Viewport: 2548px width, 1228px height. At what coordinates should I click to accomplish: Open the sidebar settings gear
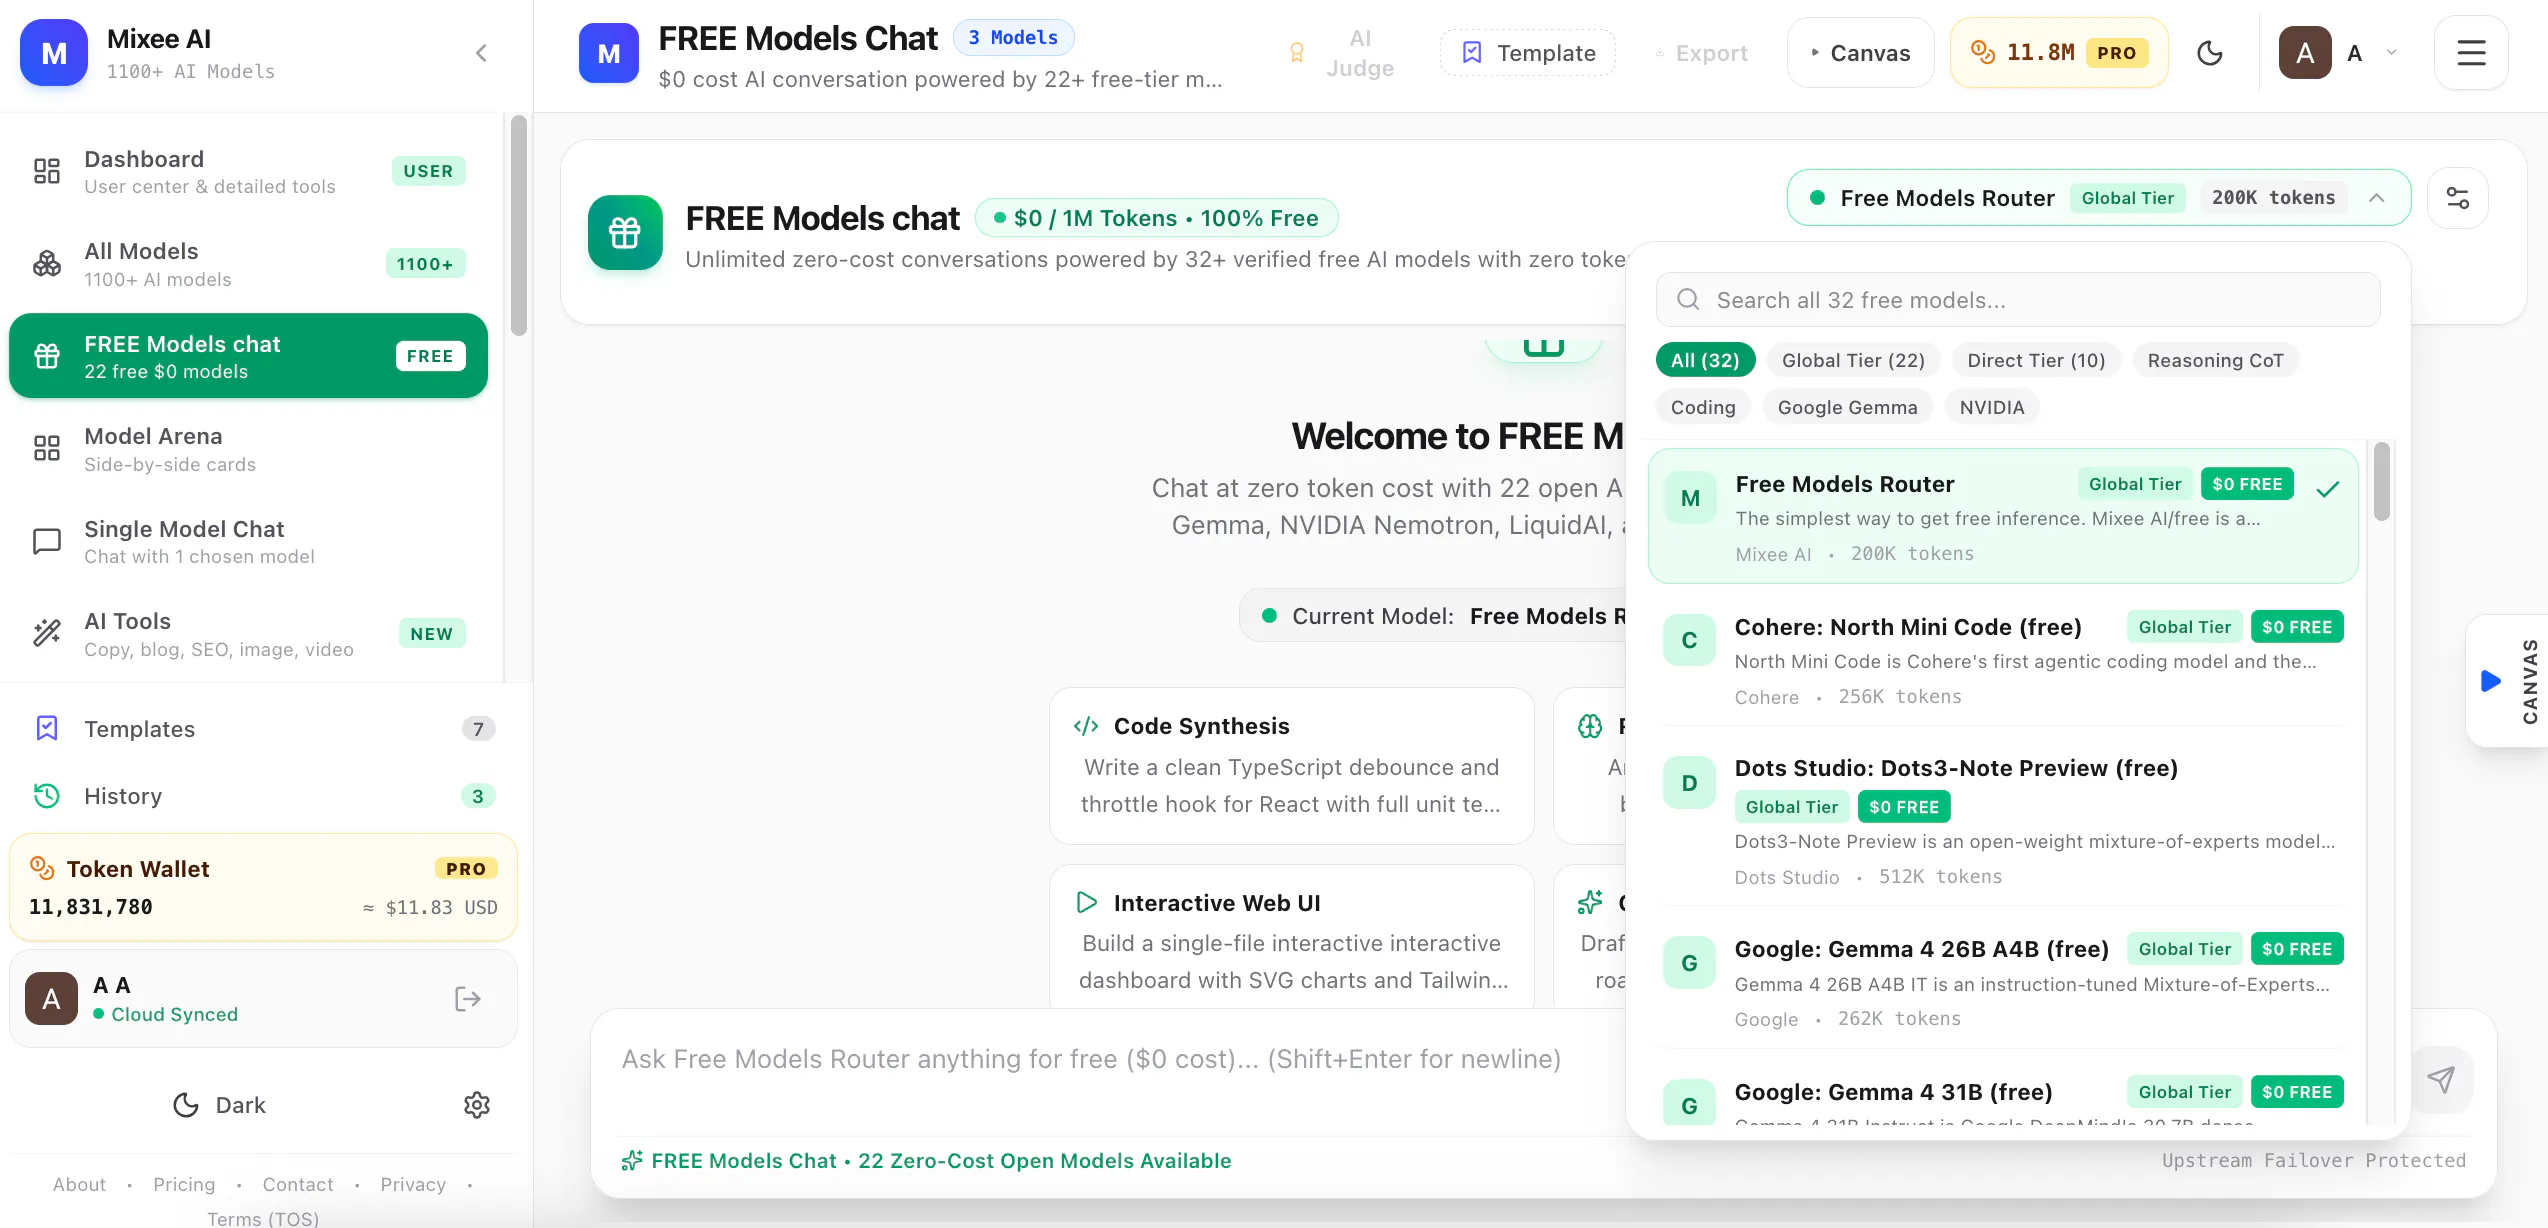(477, 1105)
